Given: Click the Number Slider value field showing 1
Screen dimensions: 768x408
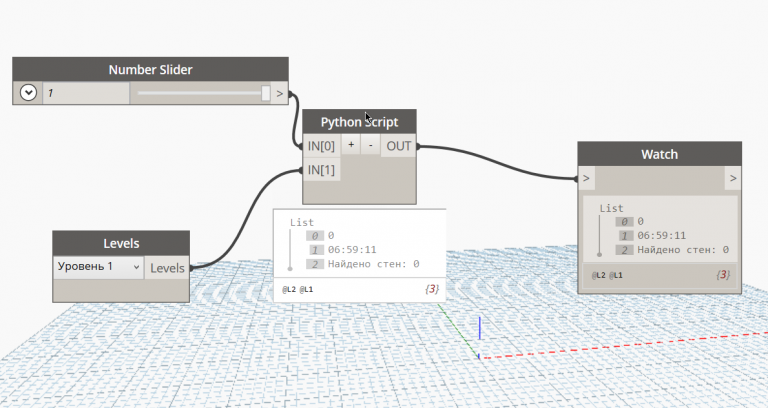Looking at the screenshot, I should [x=86, y=93].
